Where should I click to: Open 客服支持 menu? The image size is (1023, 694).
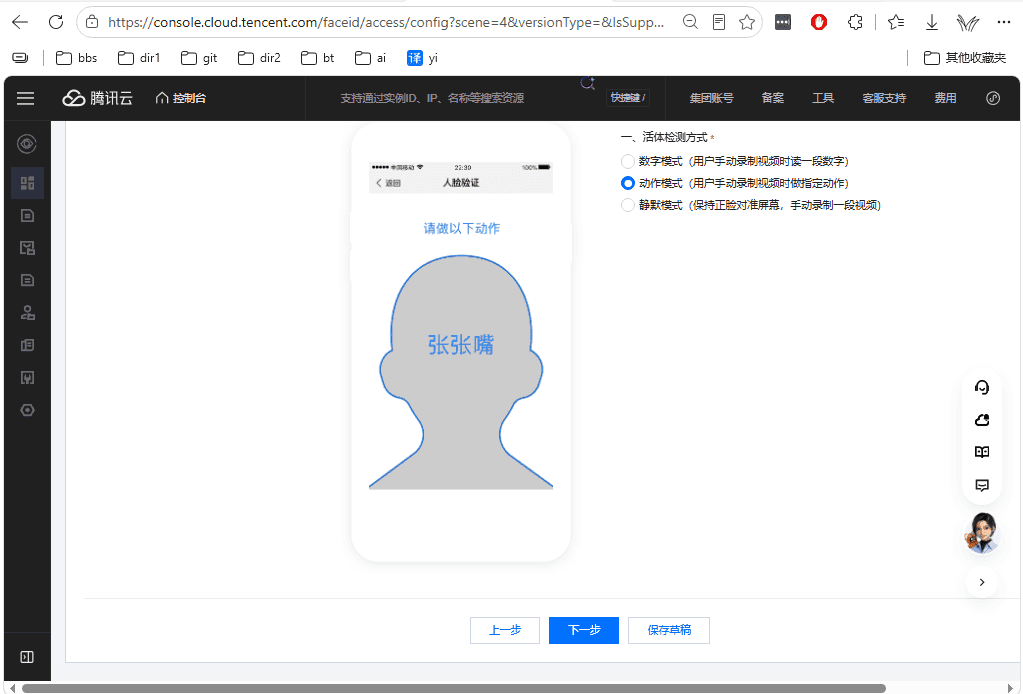click(x=884, y=98)
